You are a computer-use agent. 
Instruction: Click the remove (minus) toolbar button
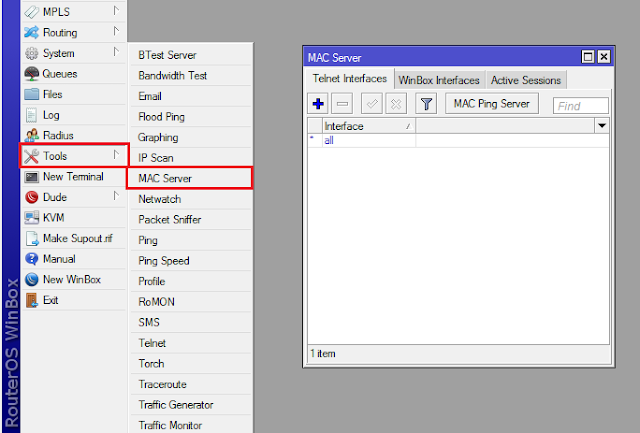342,104
